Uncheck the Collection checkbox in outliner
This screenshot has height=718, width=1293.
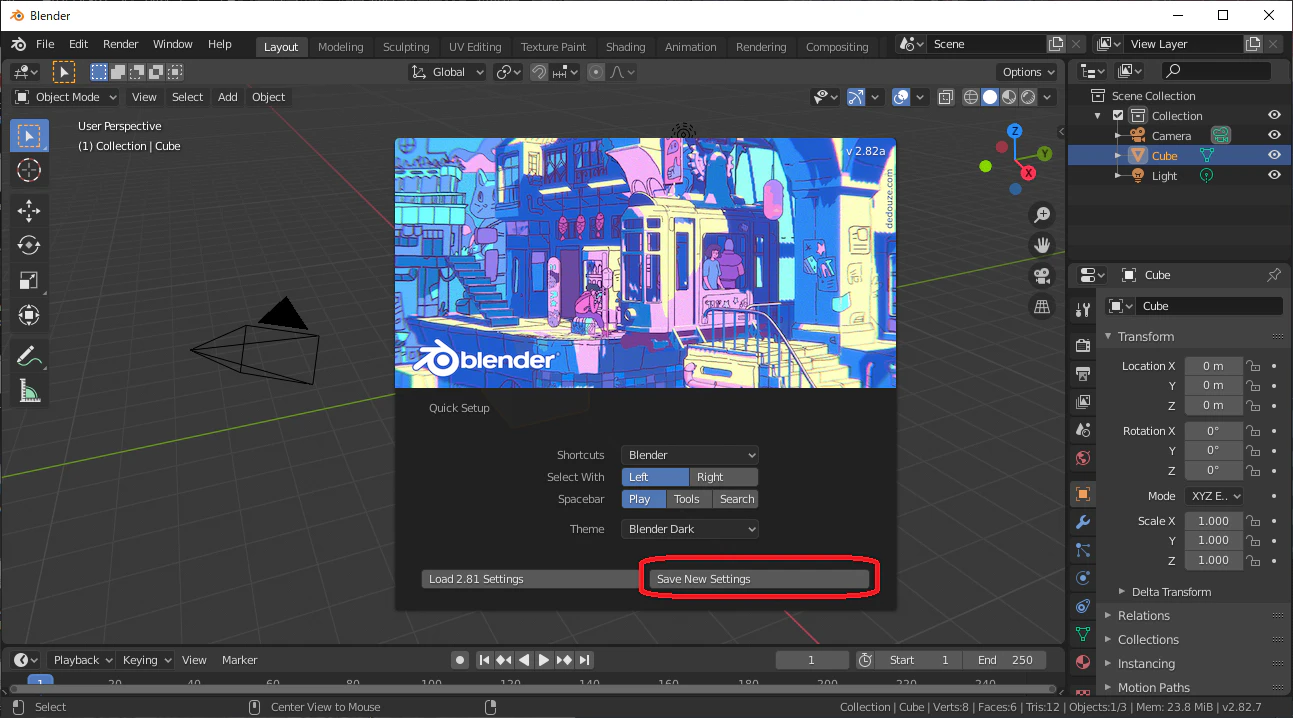click(x=1118, y=116)
